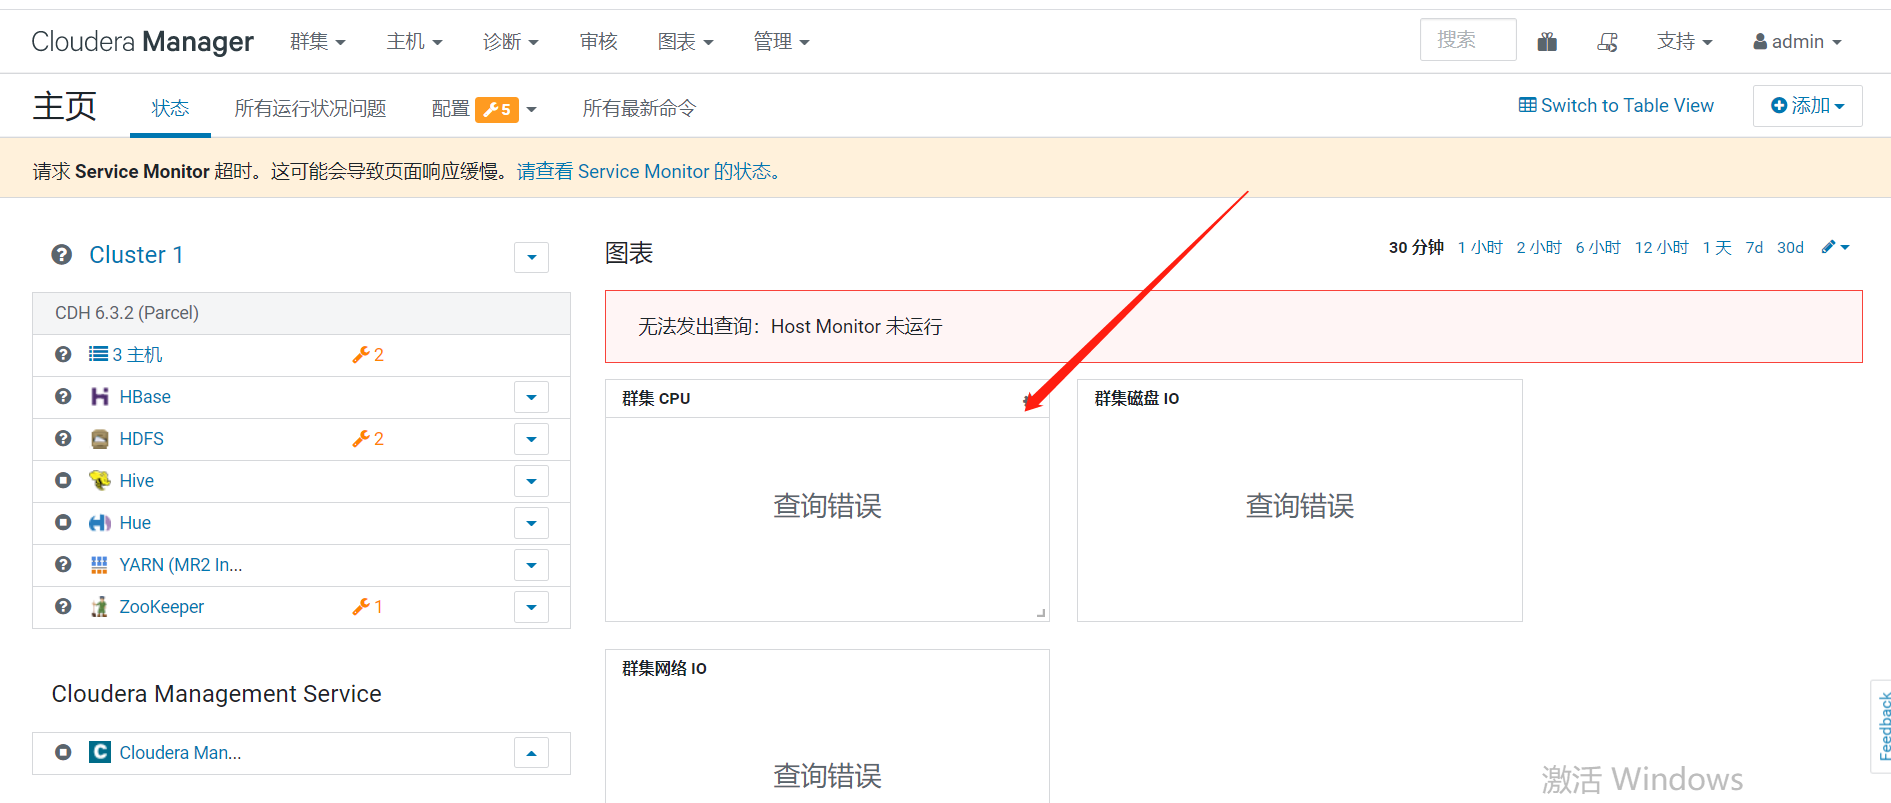The height and width of the screenshot is (803, 1891).
Task: Select the 状态 tab
Action: pyautogui.click(x=170, y=108)
